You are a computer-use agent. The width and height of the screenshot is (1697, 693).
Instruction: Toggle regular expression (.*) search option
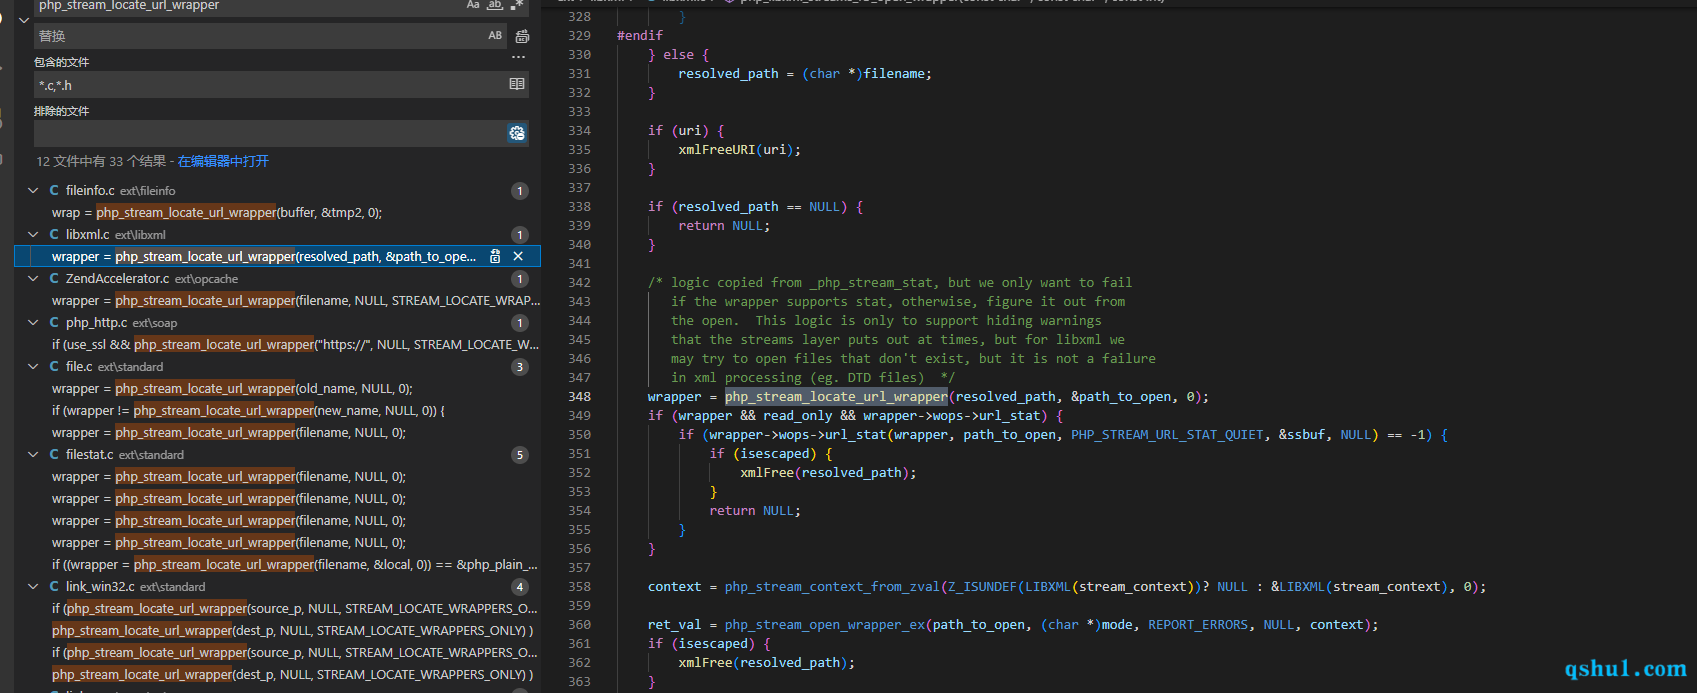point(517,5)
